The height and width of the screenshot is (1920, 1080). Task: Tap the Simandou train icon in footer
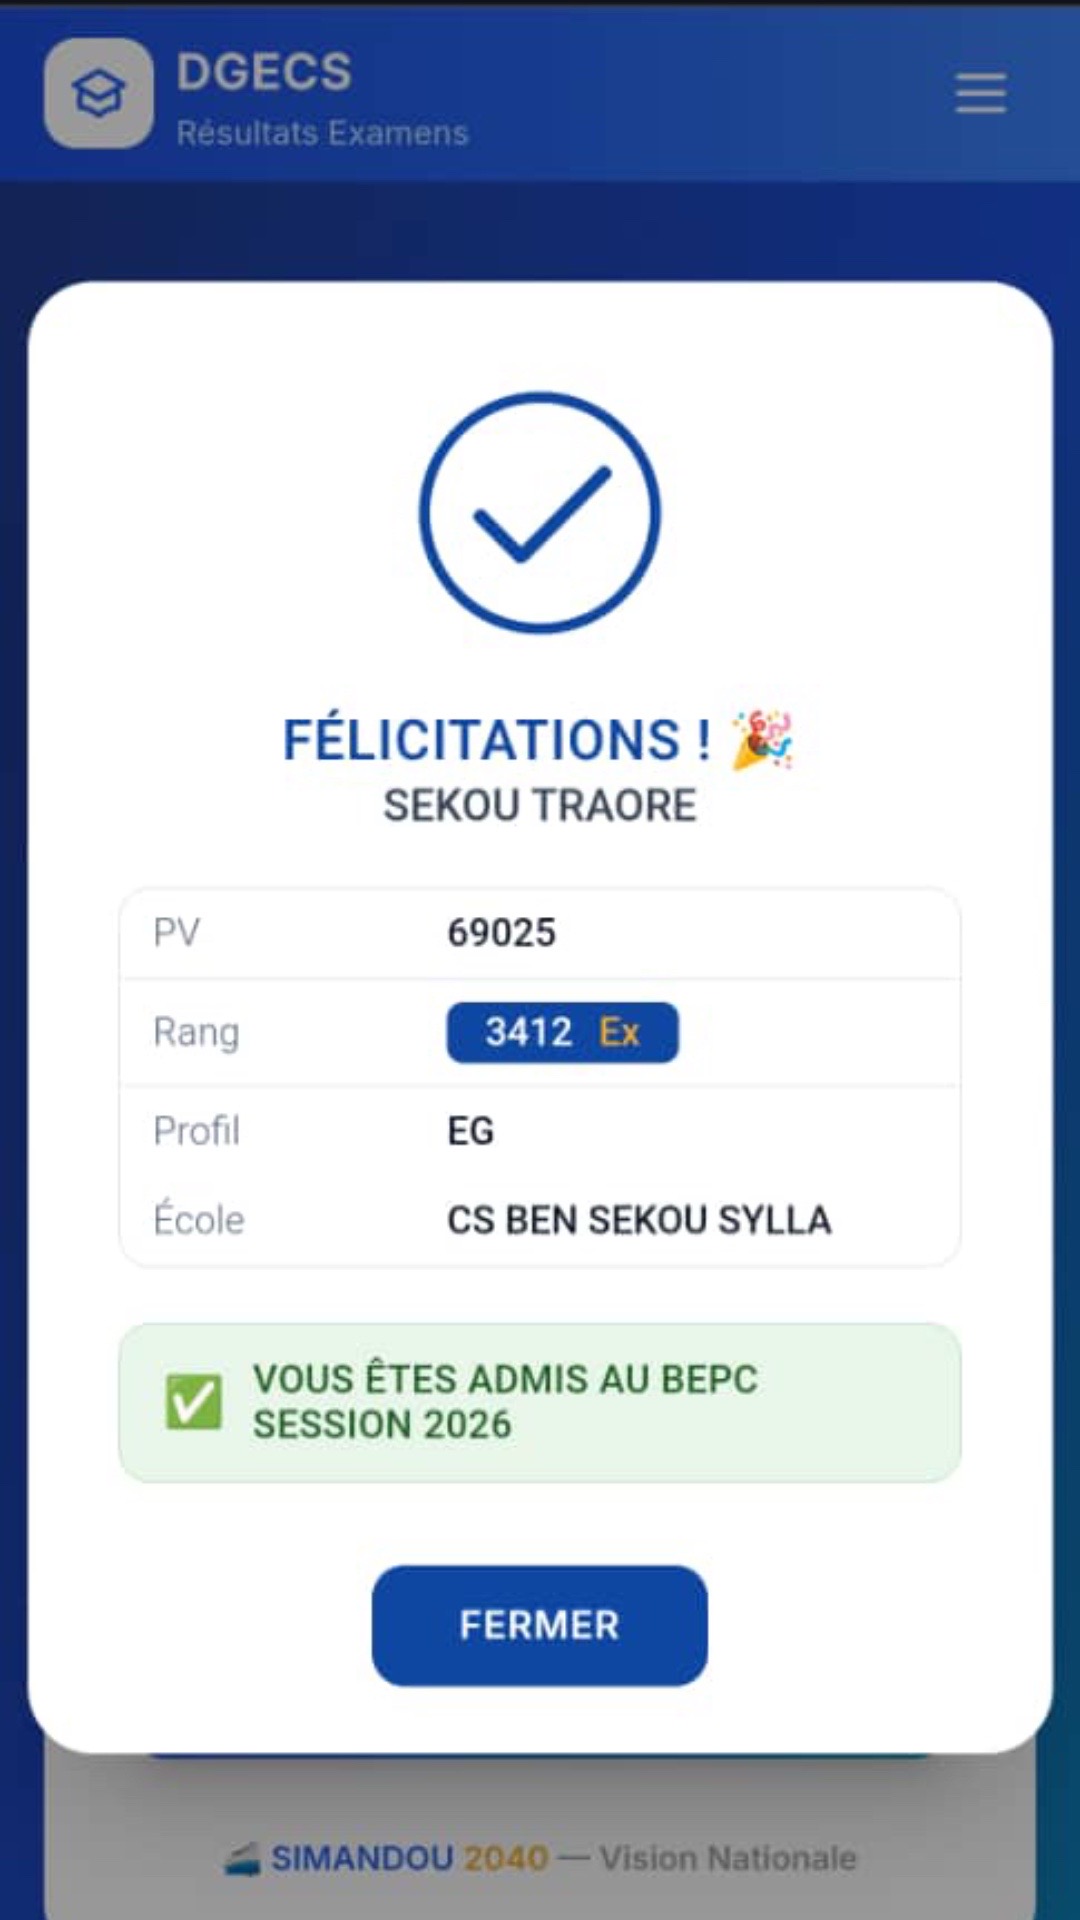tap(242, 1859)
